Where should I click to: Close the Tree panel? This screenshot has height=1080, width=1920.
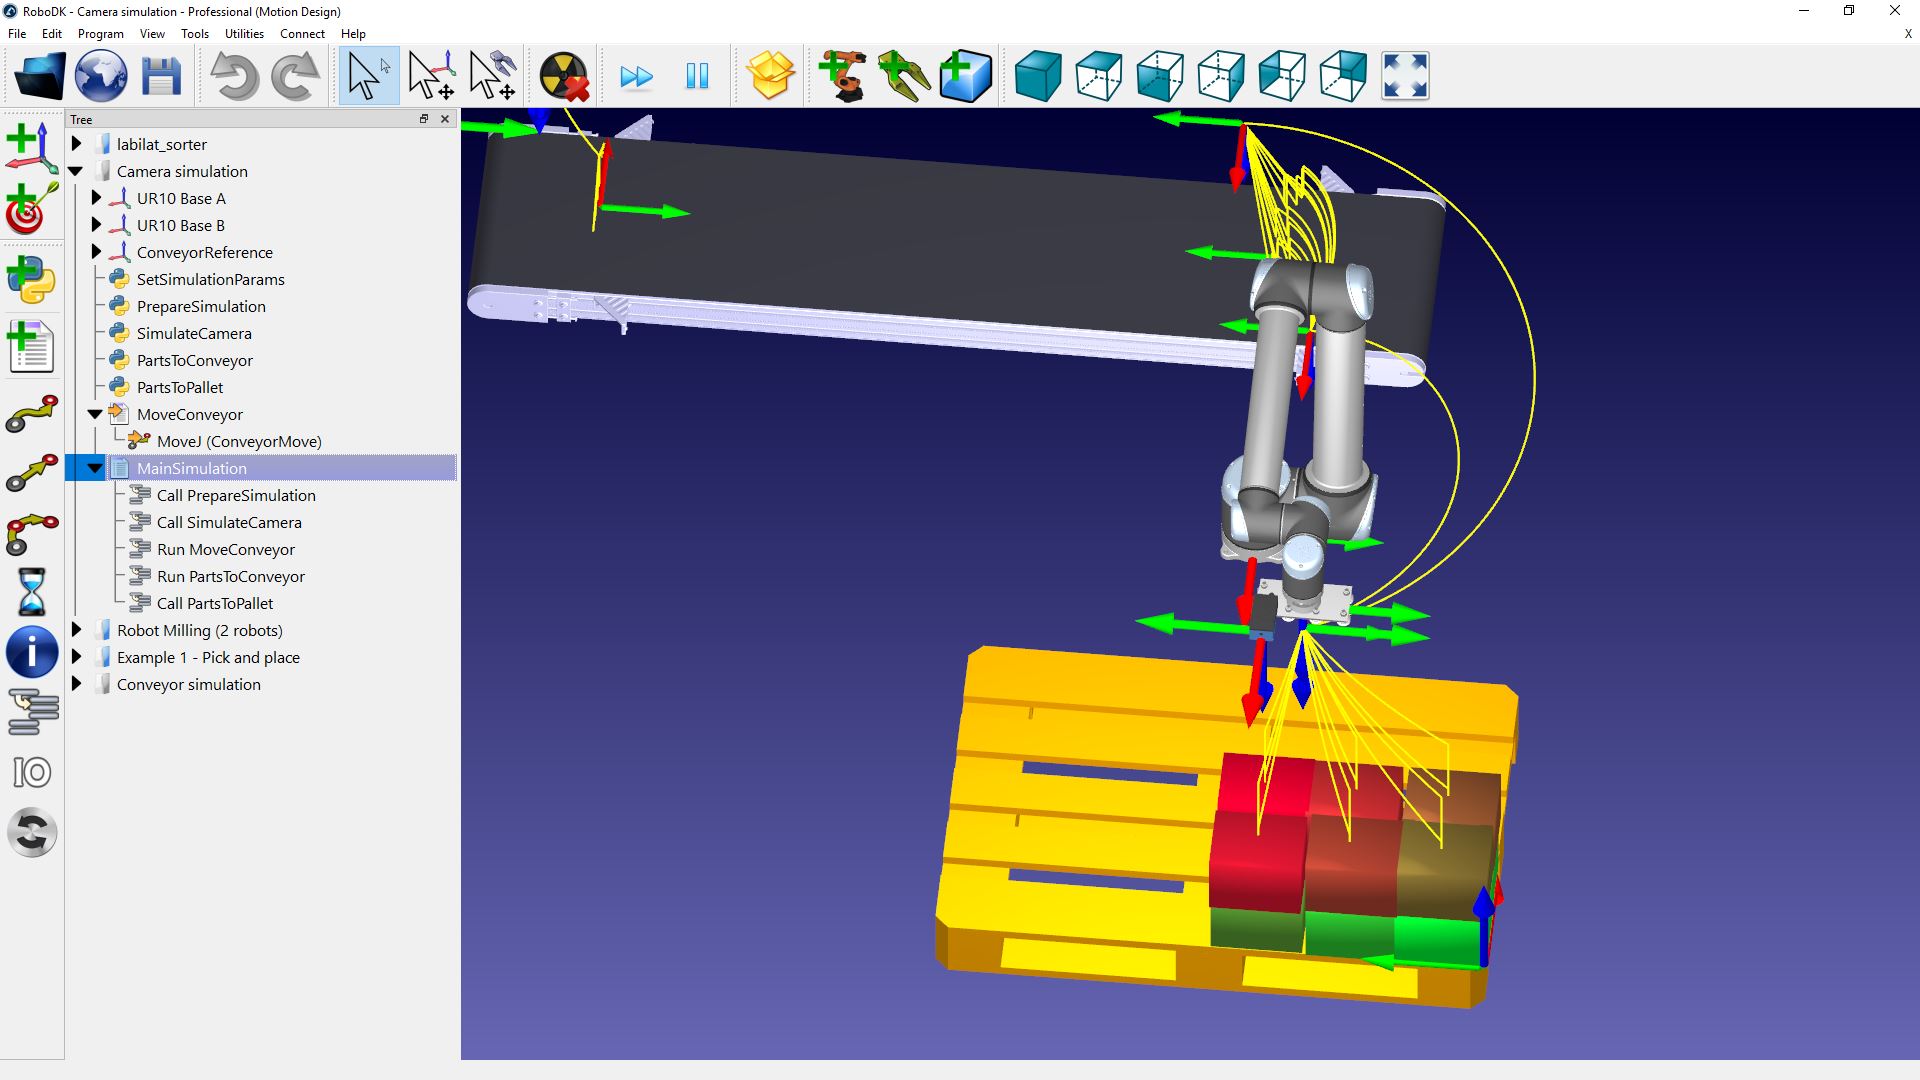445,119
